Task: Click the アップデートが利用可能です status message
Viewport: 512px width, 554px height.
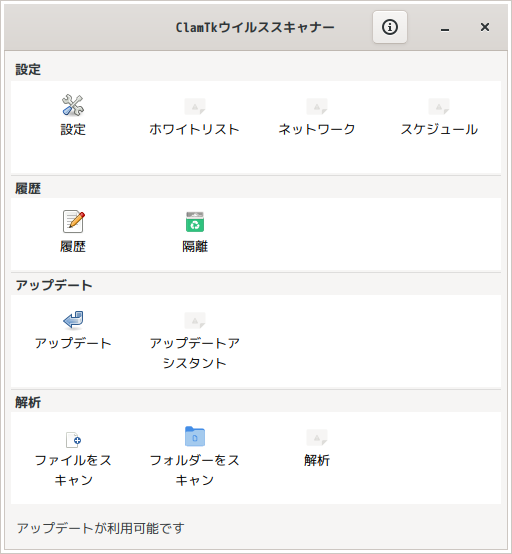Action: point(101,528)
